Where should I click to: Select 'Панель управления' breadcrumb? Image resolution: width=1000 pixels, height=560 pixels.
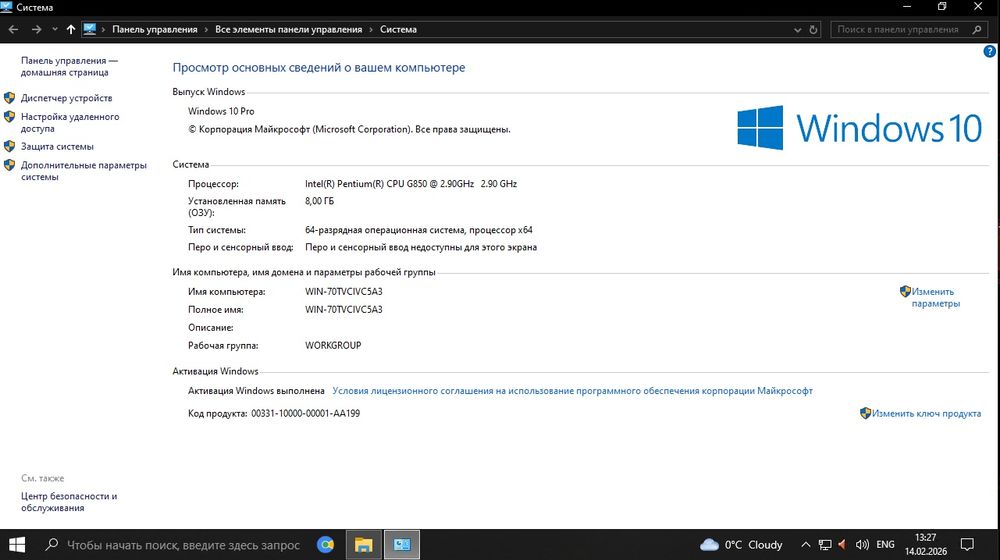pyautogui.click(x=155, y=29)
